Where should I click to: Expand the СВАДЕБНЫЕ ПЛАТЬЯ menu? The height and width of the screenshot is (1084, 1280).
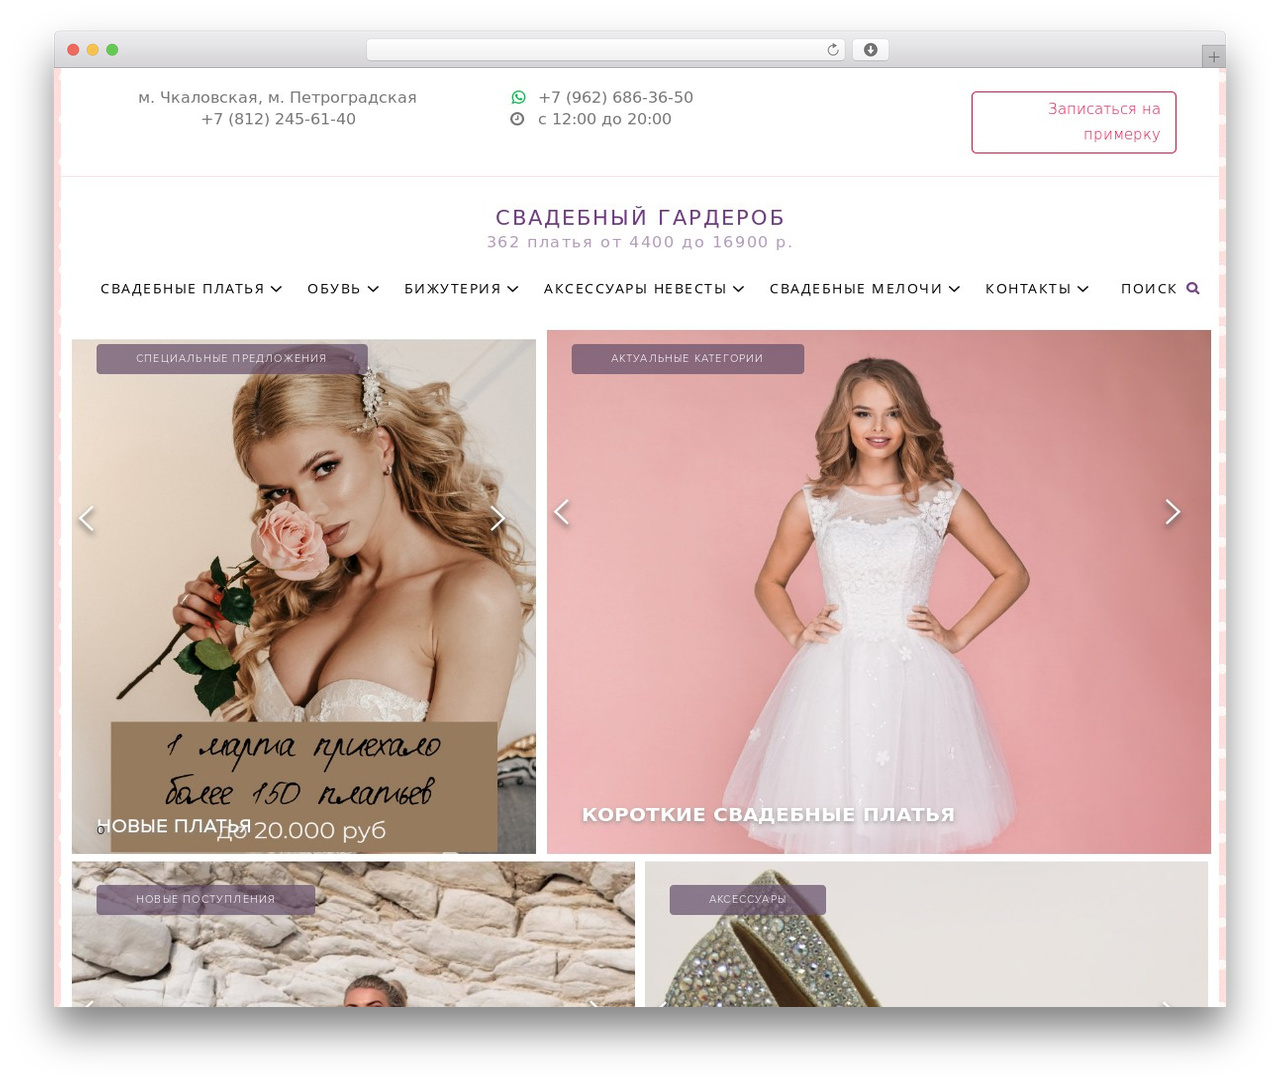click(x=191, y=289)
